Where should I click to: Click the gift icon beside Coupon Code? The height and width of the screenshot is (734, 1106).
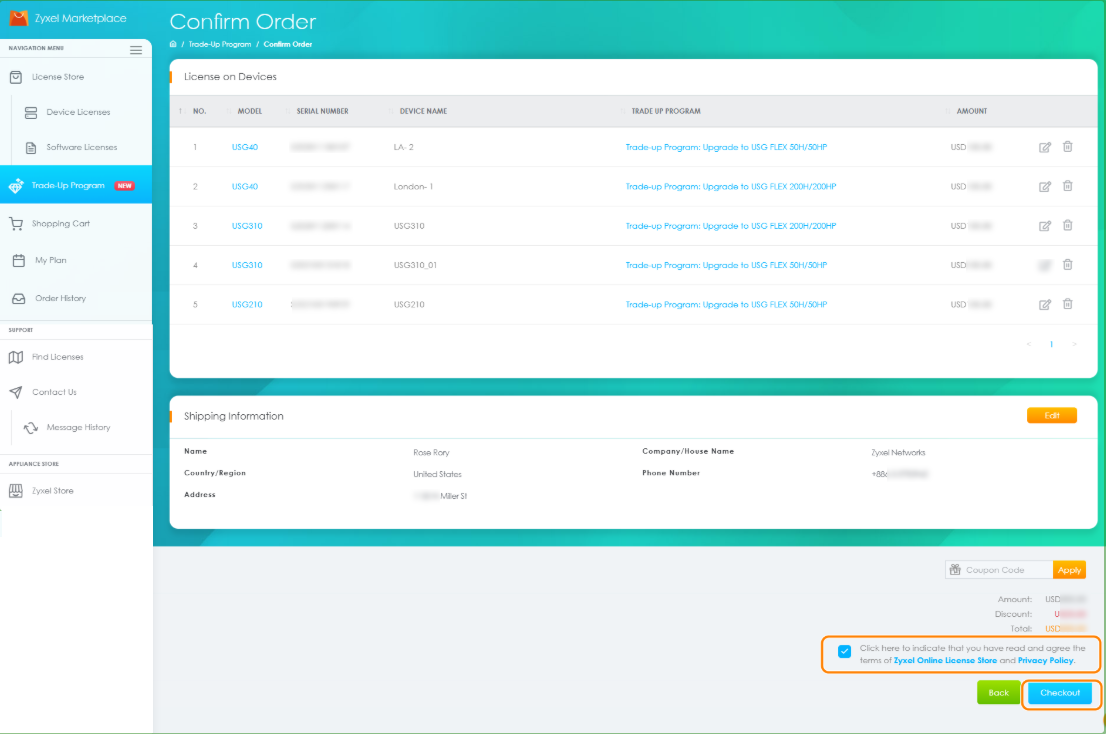[x=955, y=570]
